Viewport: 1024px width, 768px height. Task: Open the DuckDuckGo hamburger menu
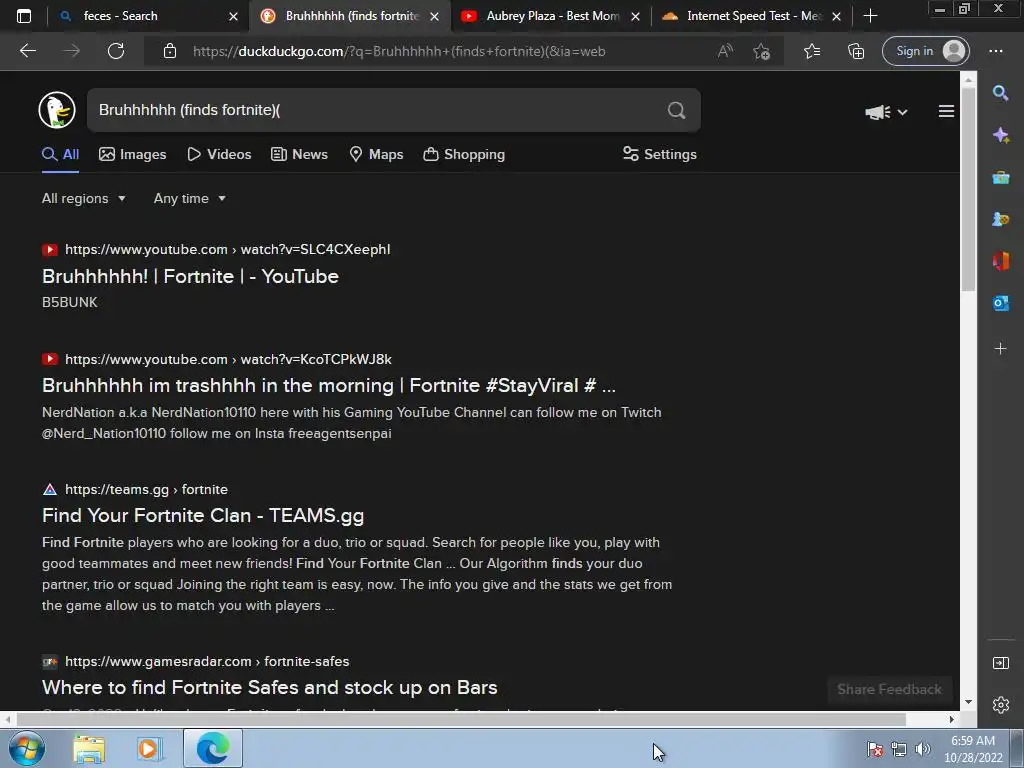(946, 112)
